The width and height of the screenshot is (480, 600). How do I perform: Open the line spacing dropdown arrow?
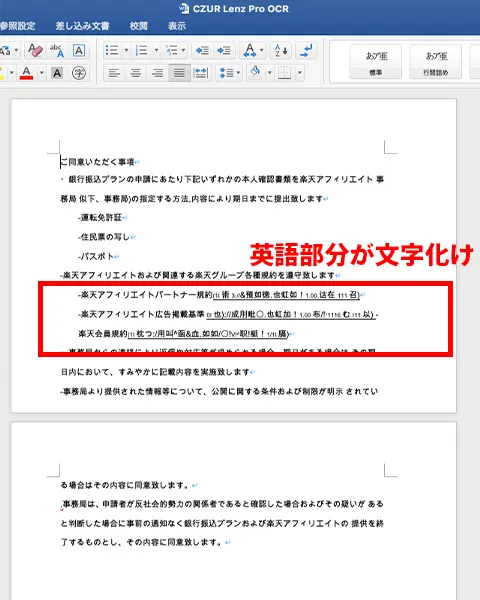tap(238, 72)
